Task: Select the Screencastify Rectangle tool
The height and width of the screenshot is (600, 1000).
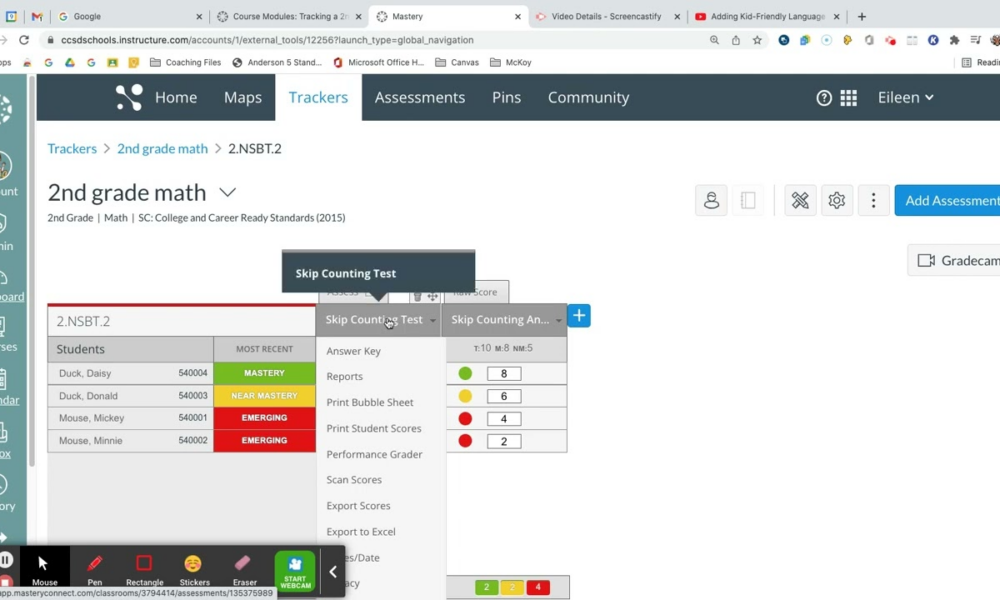Action: tap(144, 569)
